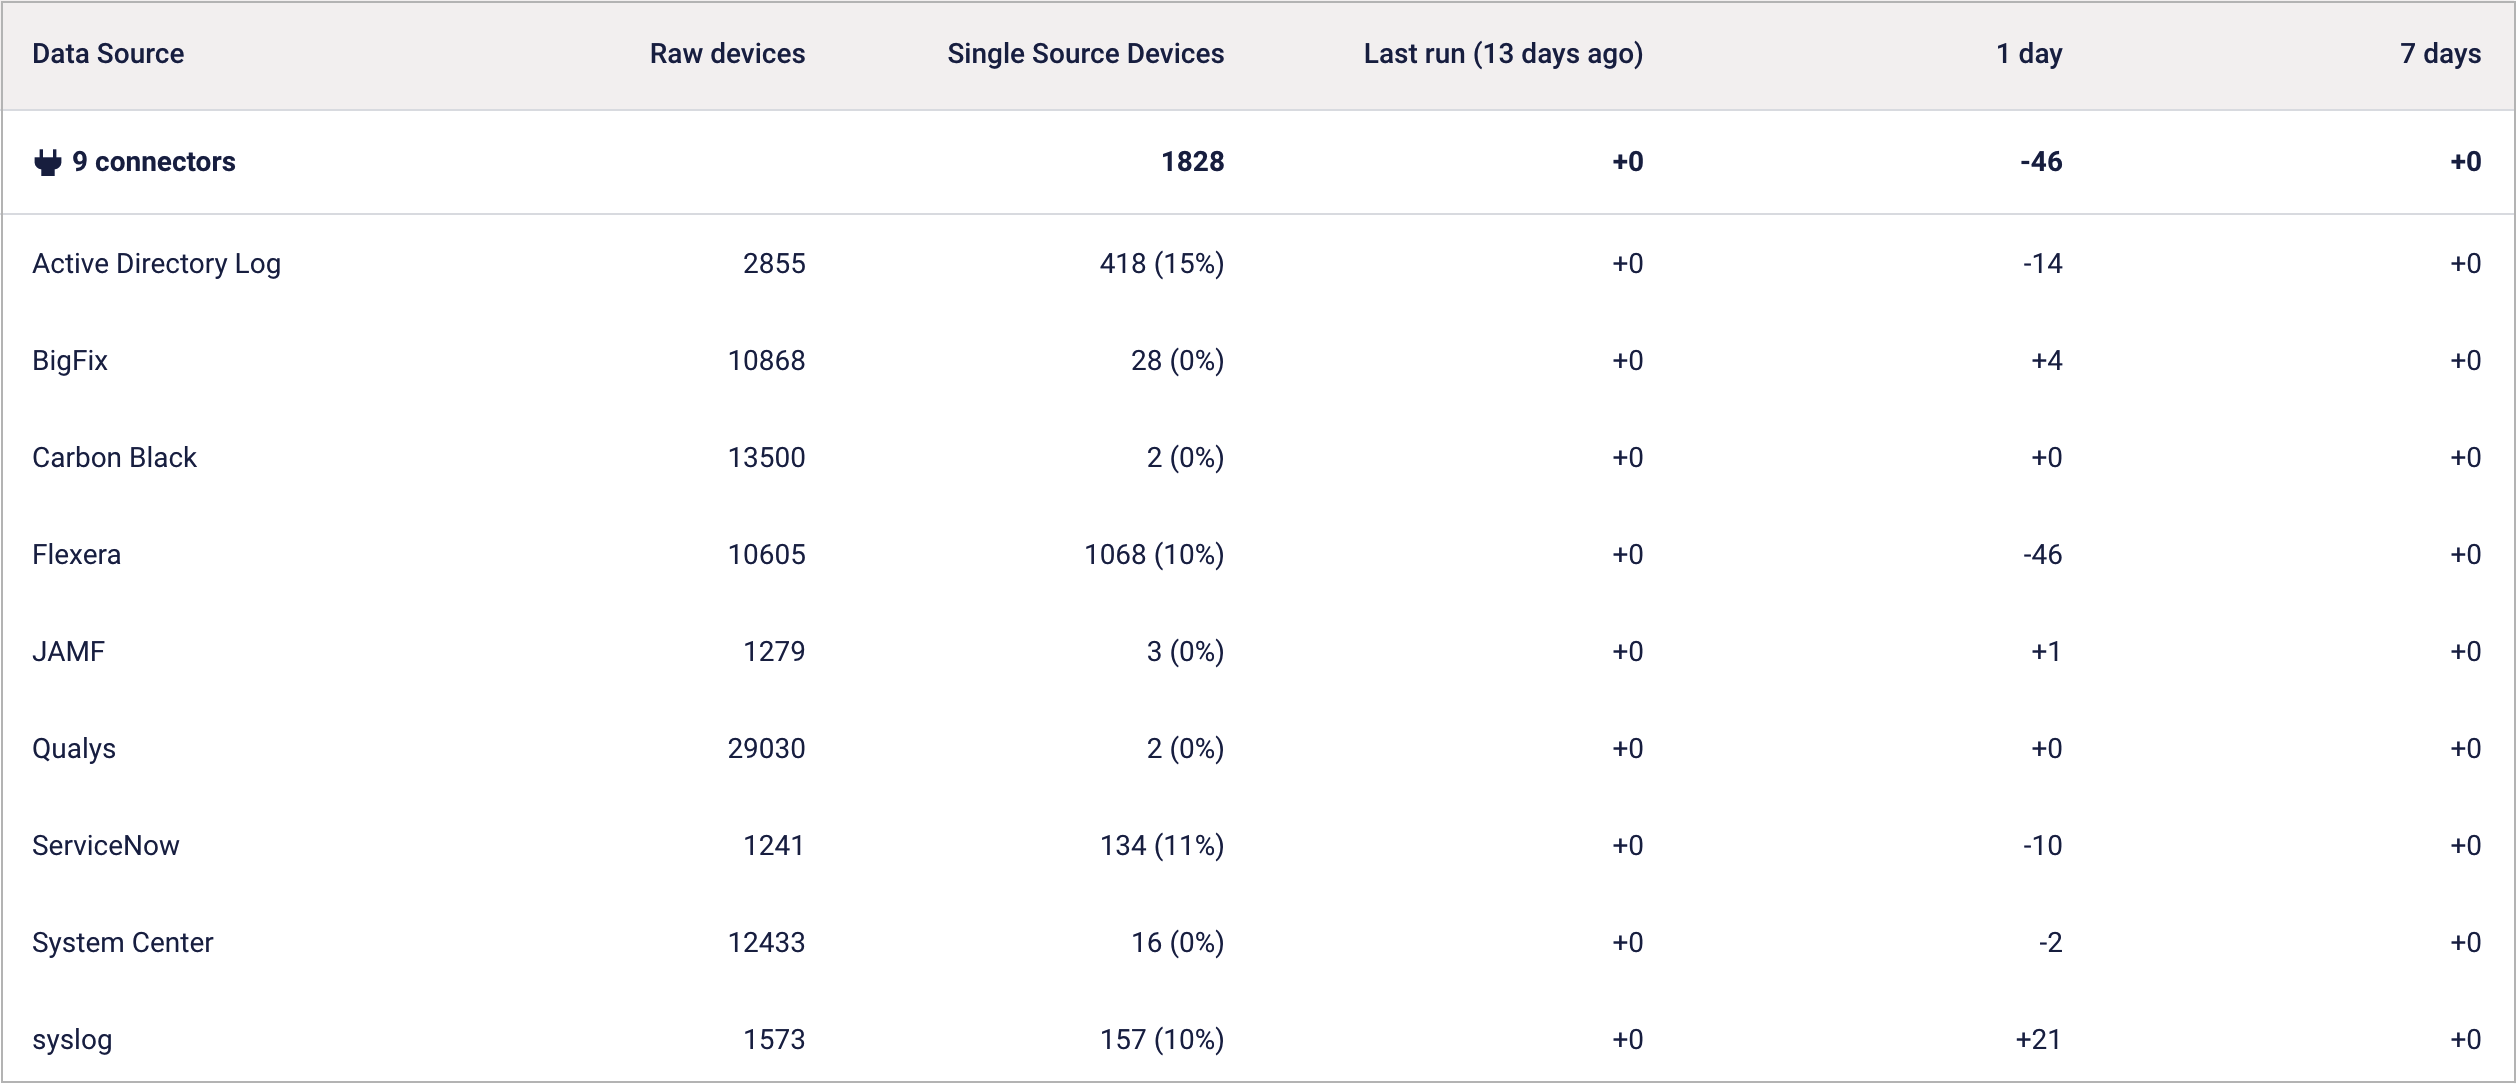
Task: Select the ServiceNow data source
Action: pyautogui.click(x=106, y=846)
